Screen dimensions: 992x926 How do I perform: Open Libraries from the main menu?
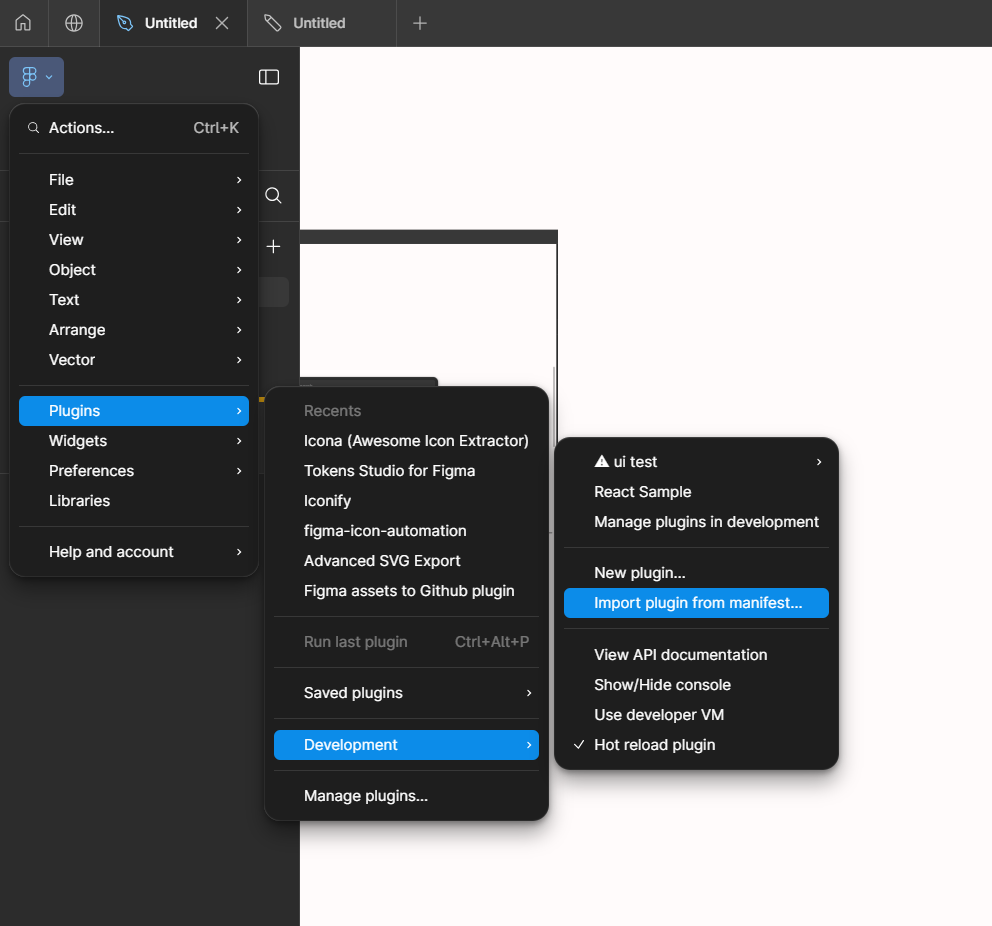134,501
